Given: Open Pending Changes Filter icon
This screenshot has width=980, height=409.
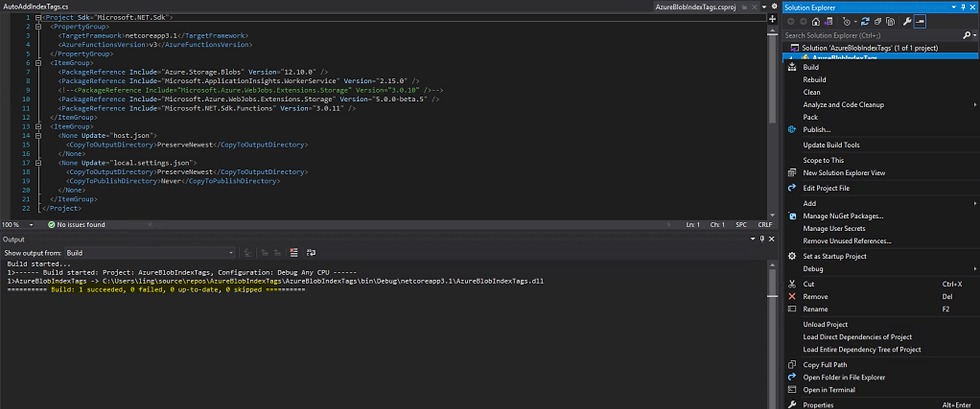Looking at the screenshot, I should tap(846, 22).
